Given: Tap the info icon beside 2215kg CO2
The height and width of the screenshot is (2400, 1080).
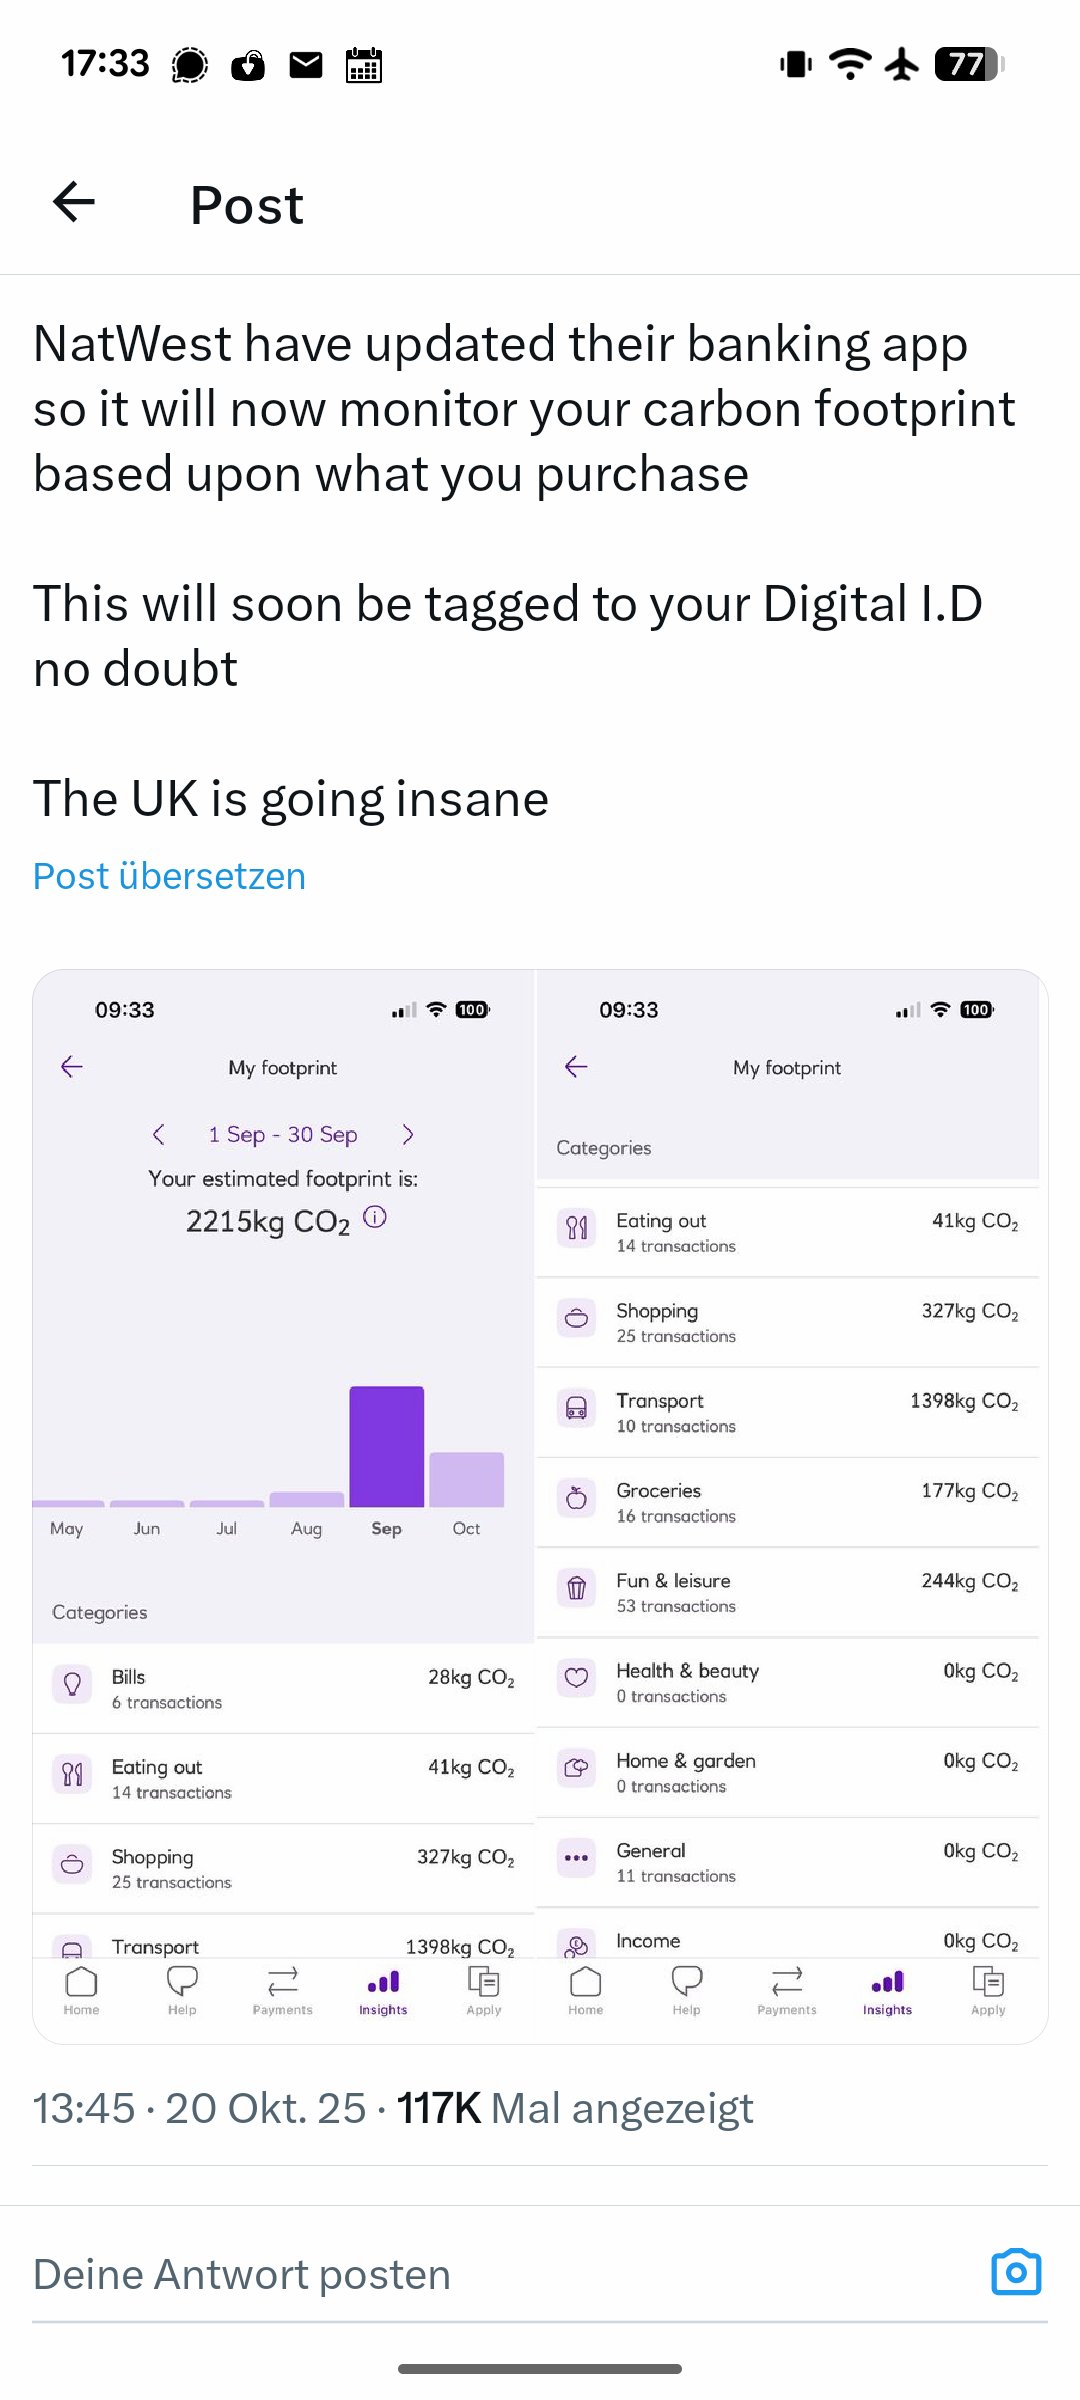Looking at the screenshot, I should tap(375, 1217).
